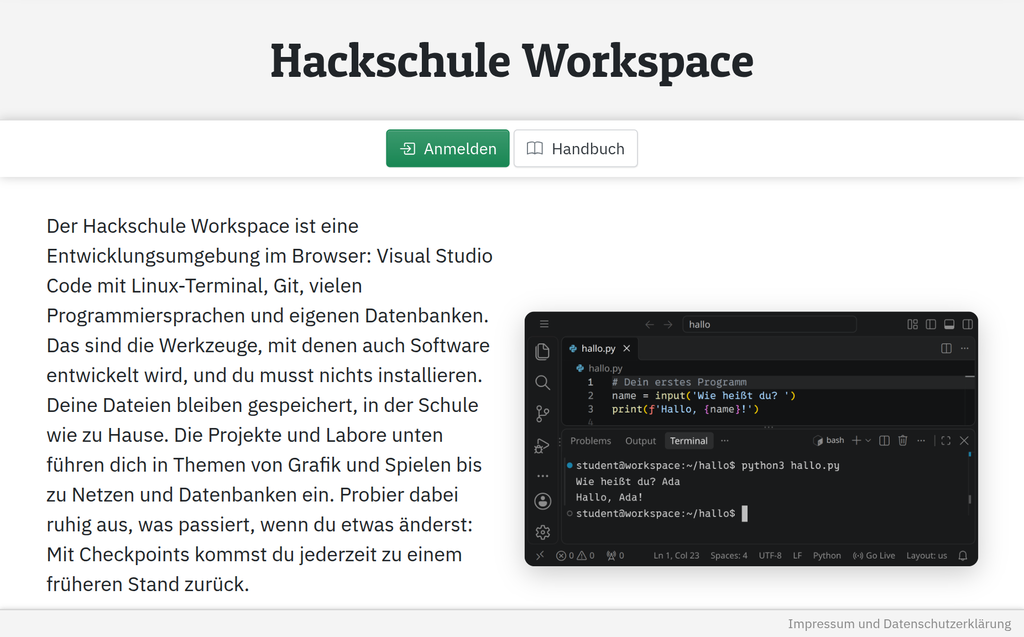Screen dimensions: 1024x637
Task: Click the go forward arrow in title bar
Action: click(667, 324)
